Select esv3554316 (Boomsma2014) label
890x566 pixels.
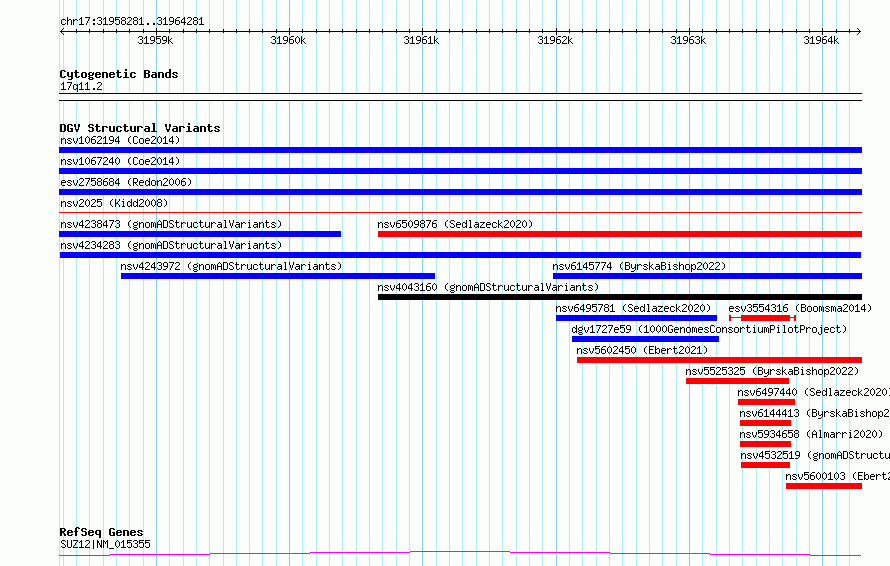pos(800,308)
